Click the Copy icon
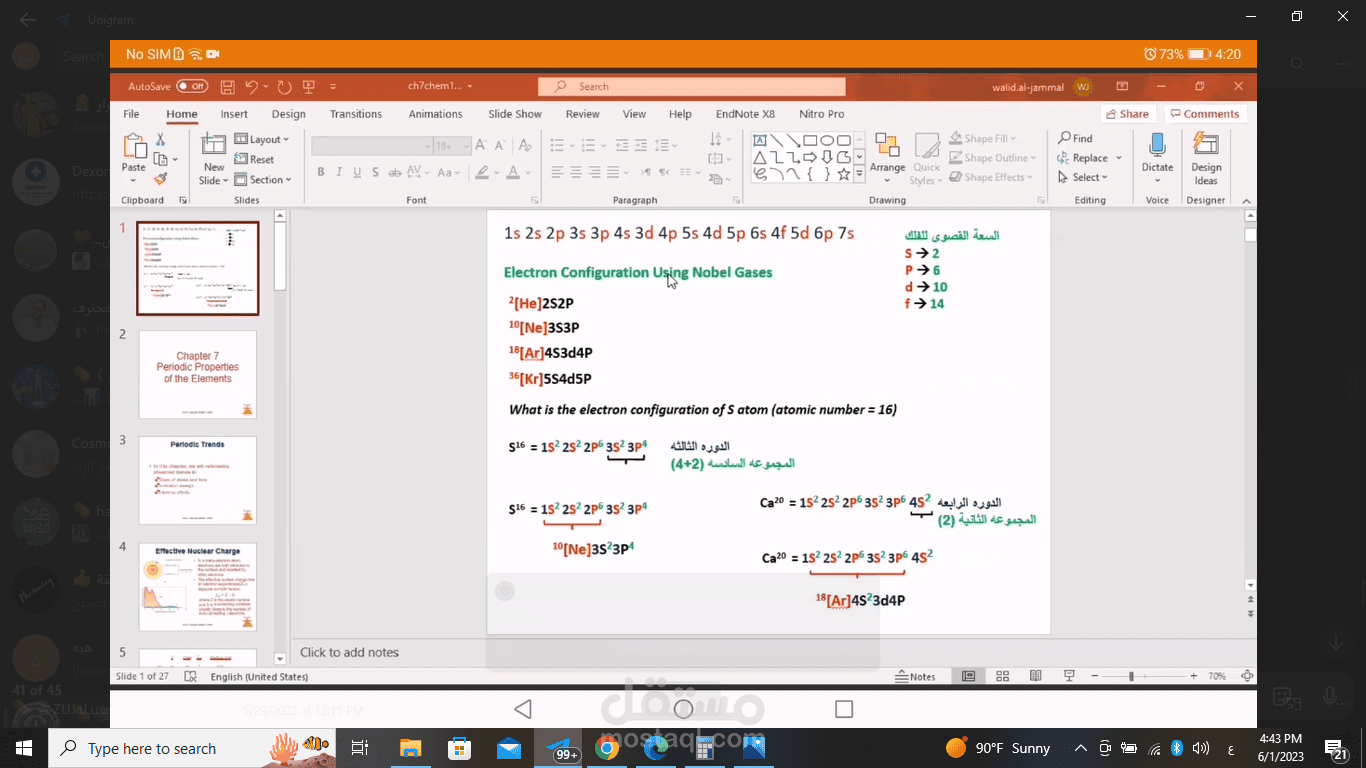 point(161,159)
